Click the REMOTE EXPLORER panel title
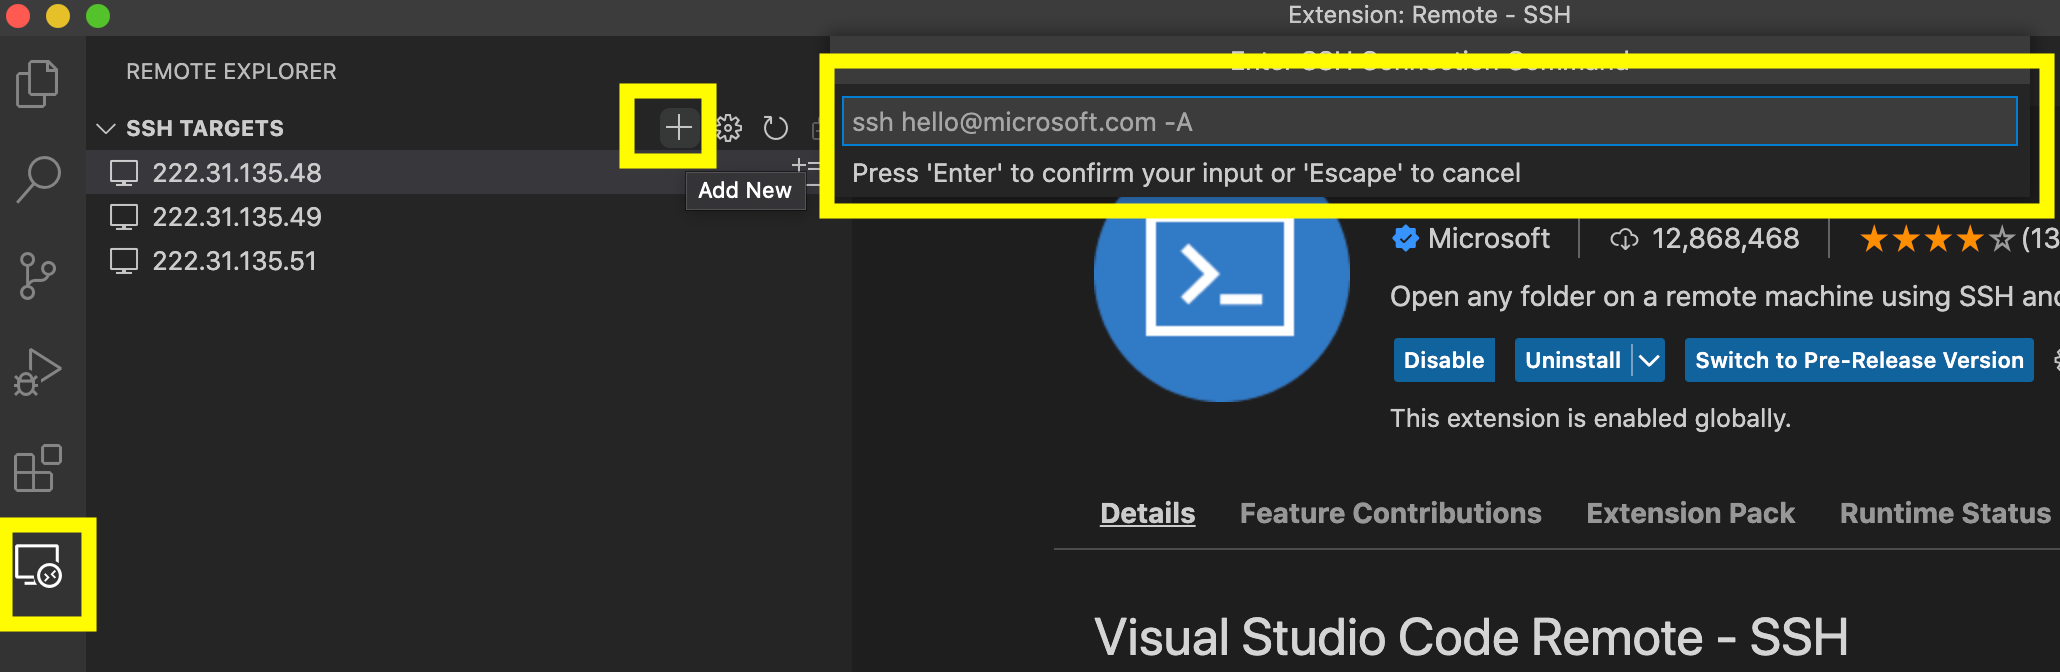The height and width of the screenshot is (672, 2060). 231,71
